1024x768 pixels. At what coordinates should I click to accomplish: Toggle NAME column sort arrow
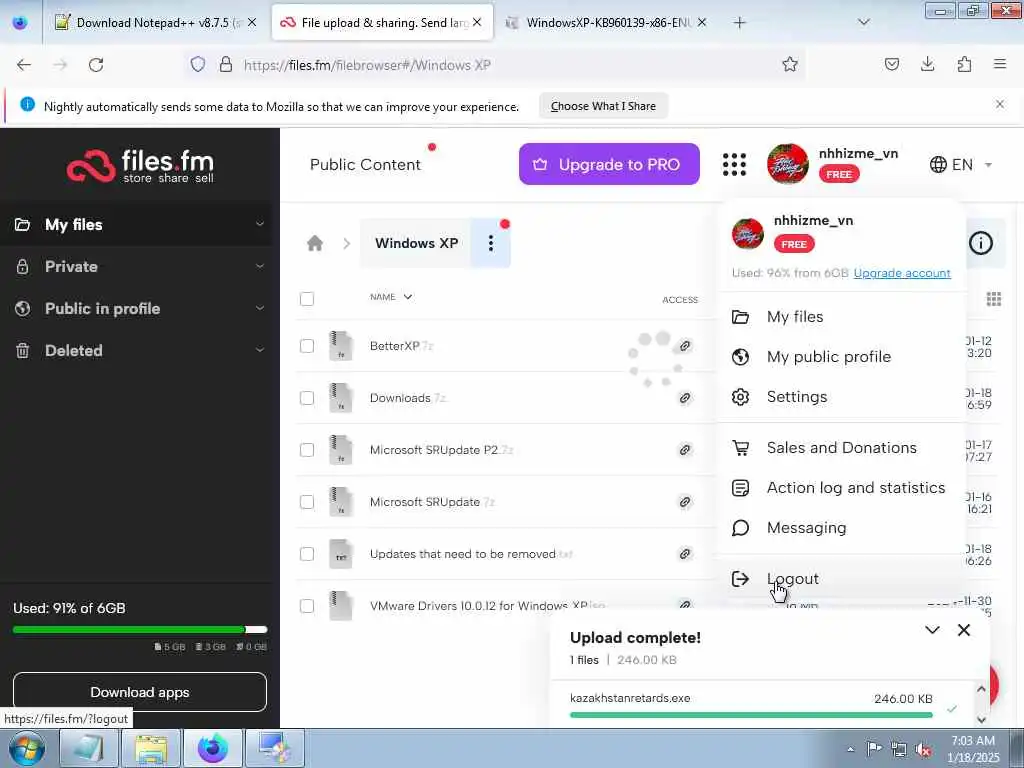[x=408, y=297]
